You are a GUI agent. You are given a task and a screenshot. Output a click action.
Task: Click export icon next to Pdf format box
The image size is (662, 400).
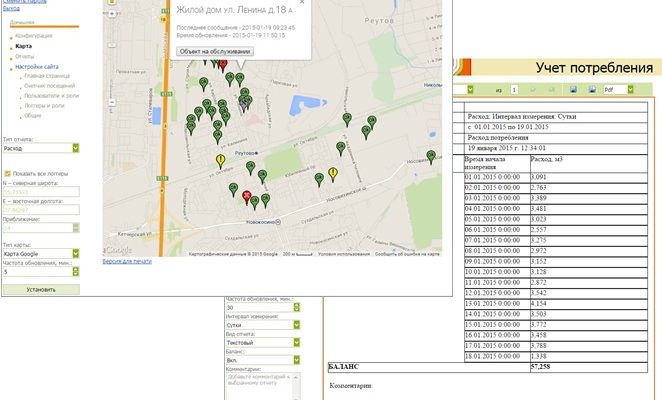(592, 90)
